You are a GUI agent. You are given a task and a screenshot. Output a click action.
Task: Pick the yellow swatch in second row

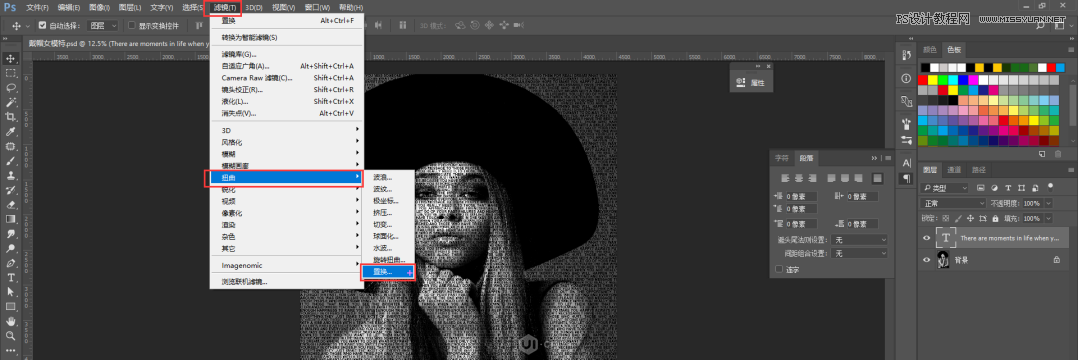tap(932, 80)
